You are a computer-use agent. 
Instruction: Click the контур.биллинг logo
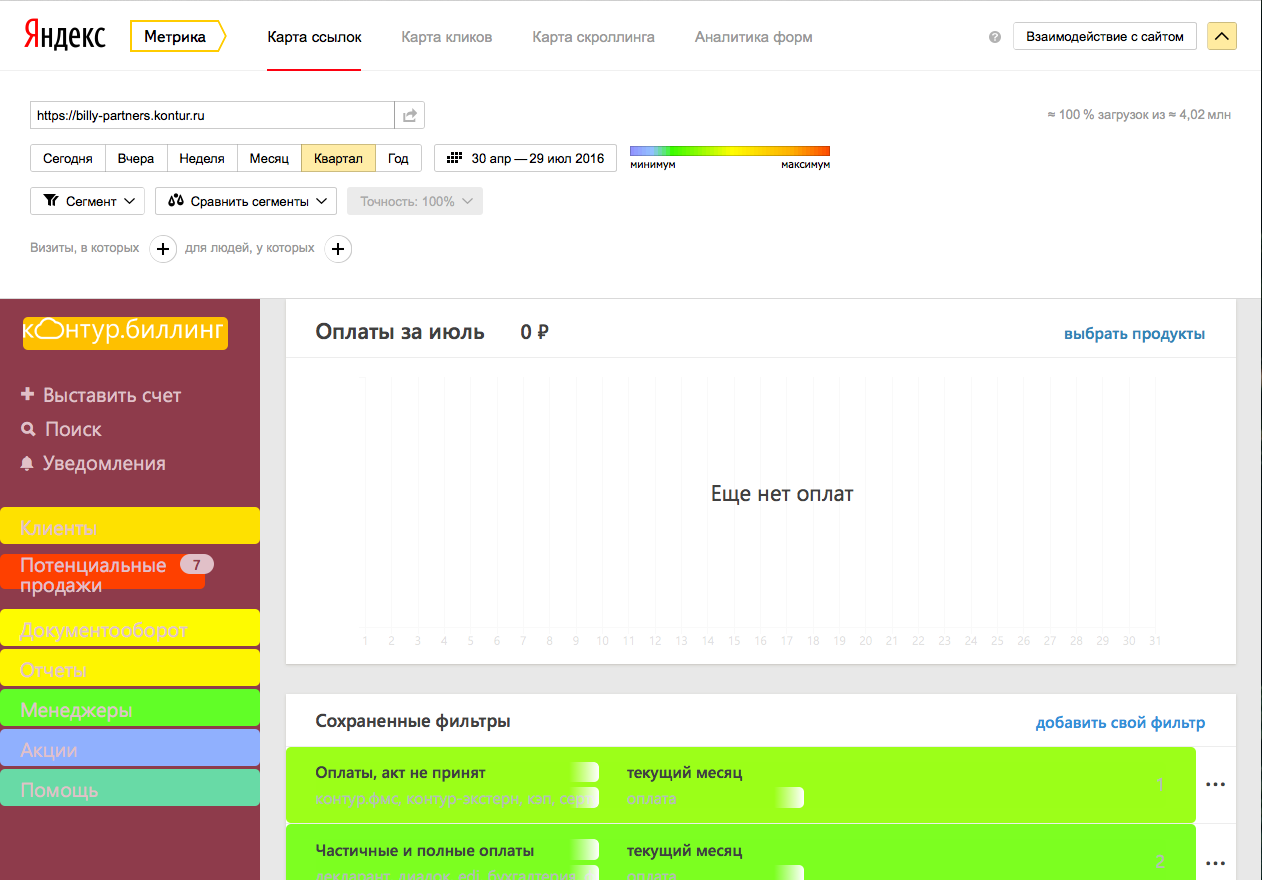tap(125, 332)
